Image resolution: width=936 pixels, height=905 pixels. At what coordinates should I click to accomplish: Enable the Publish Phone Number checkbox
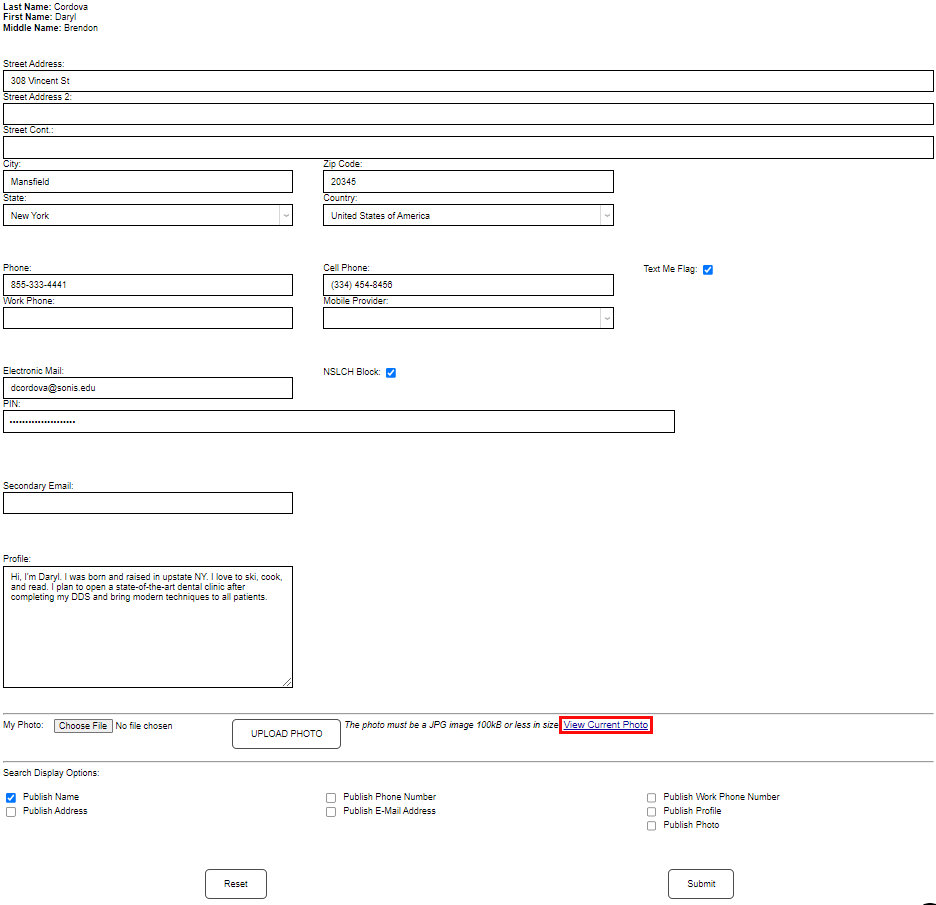(331, 797)
